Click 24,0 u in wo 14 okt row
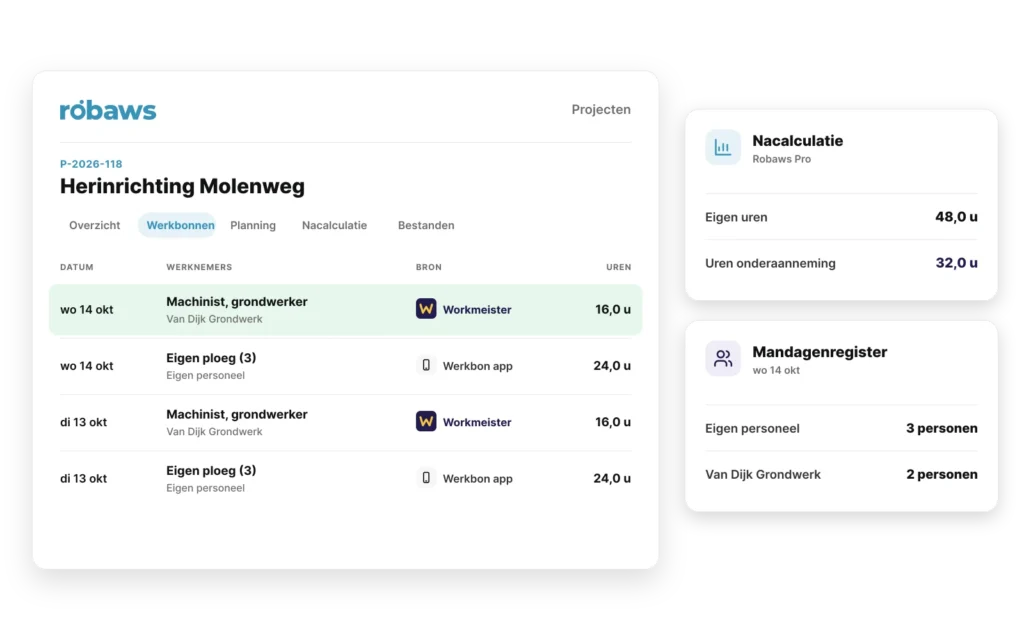The width and height of the screenshot is (1024, 640). [x=612, y=366]
